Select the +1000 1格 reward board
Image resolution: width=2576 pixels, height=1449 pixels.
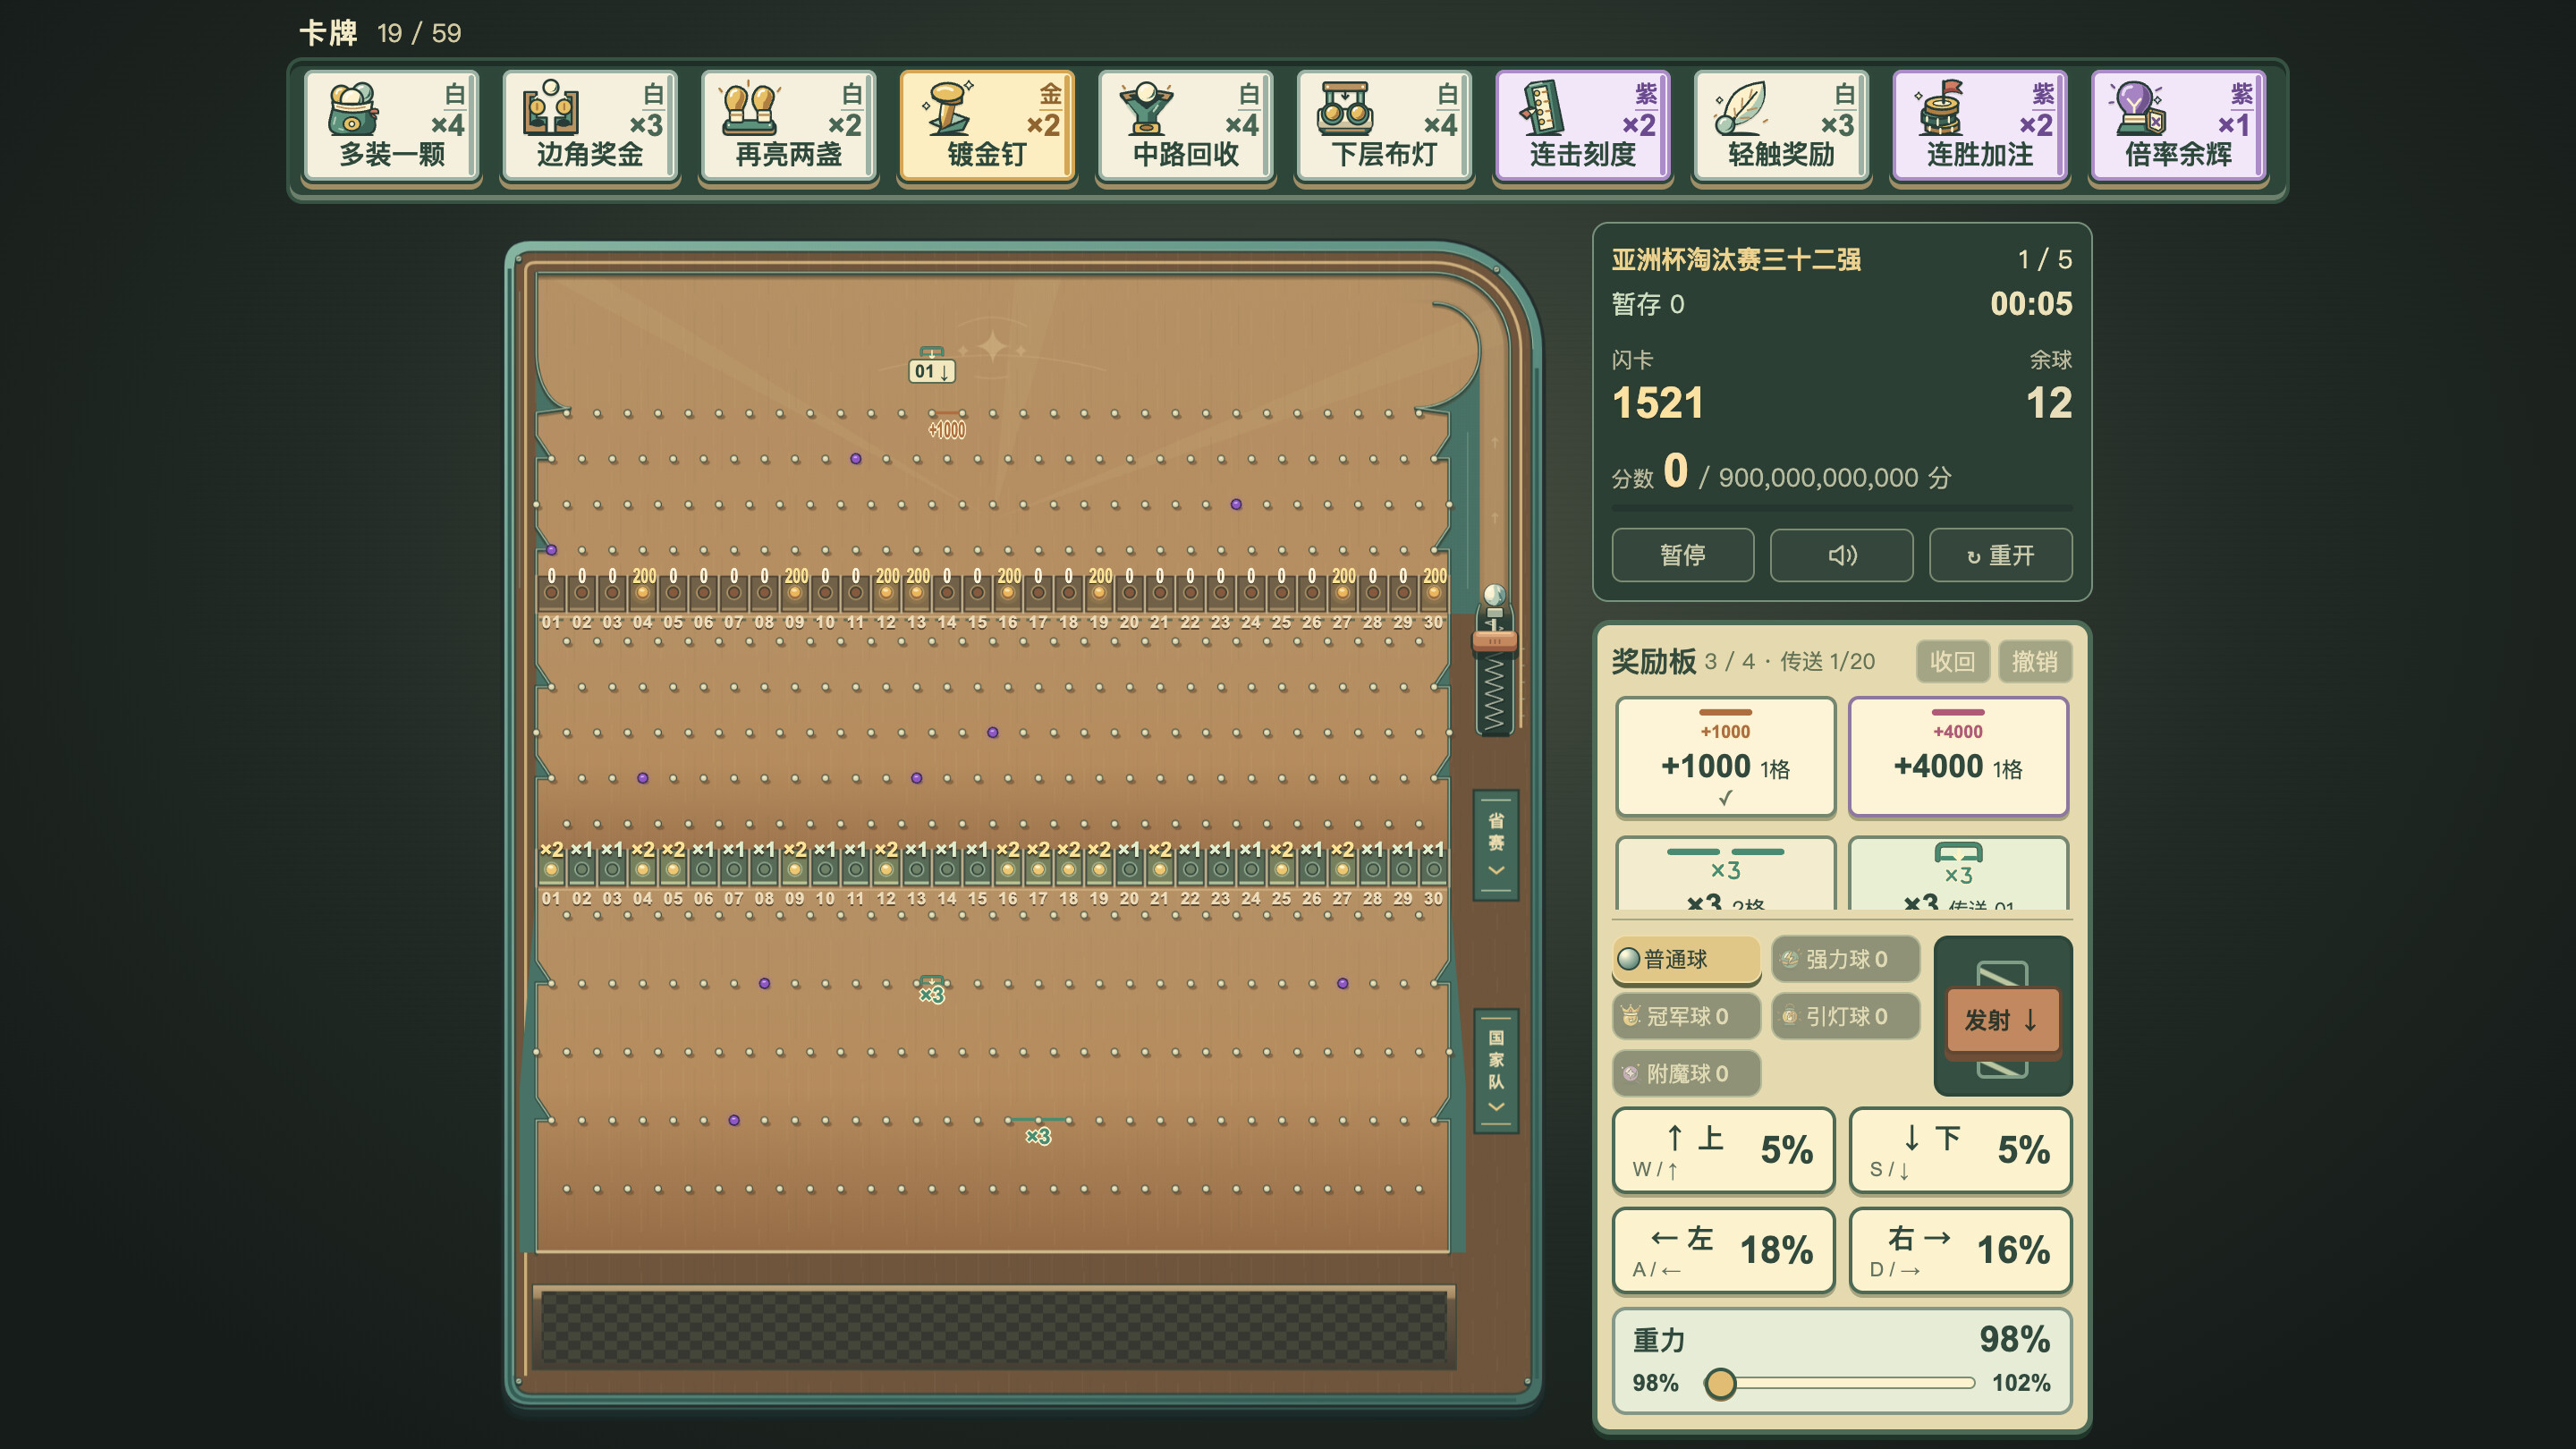click(1726, 757)
